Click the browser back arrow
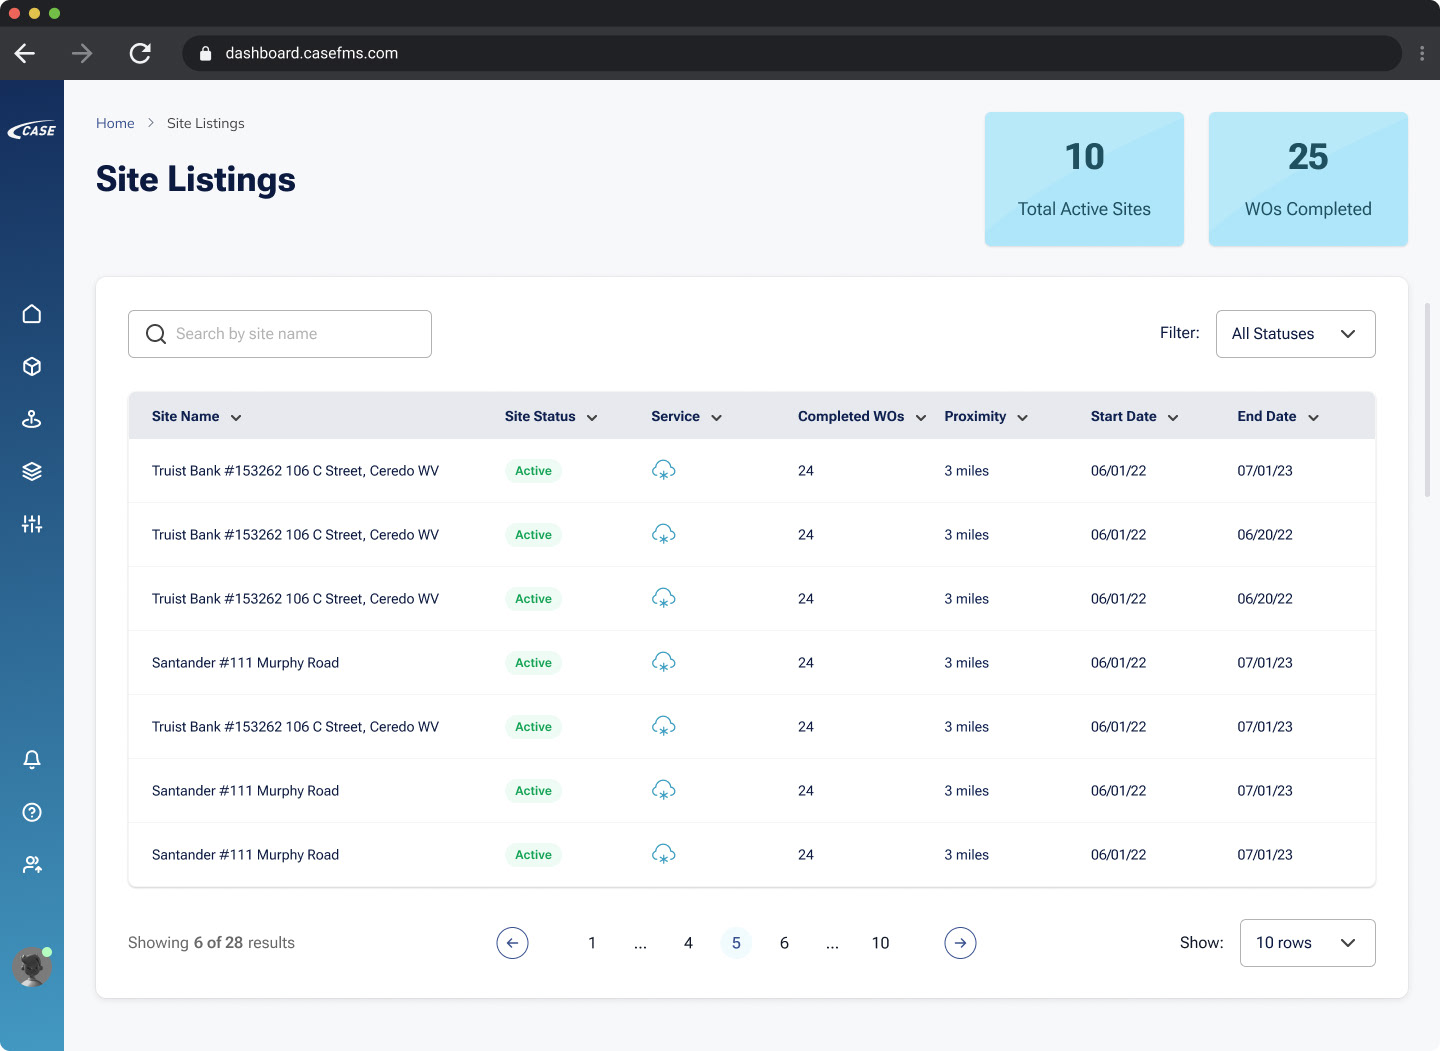Image resolution: width=1440 pixels, height=1051 pixels. pos(25,53)
